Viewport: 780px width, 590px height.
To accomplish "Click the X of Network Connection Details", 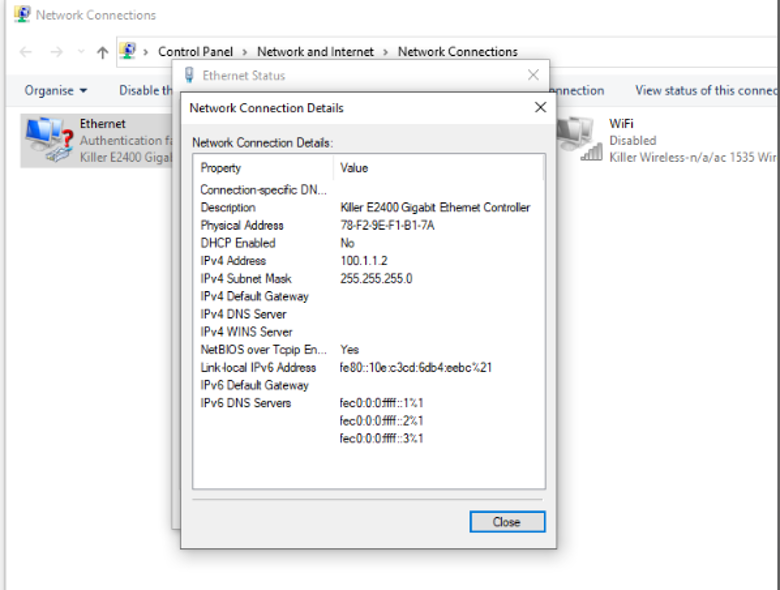I will (x=540, y=107).
